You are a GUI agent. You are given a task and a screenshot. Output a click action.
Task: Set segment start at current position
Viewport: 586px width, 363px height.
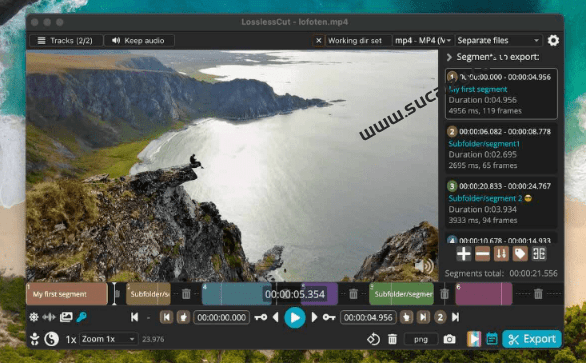183,317
